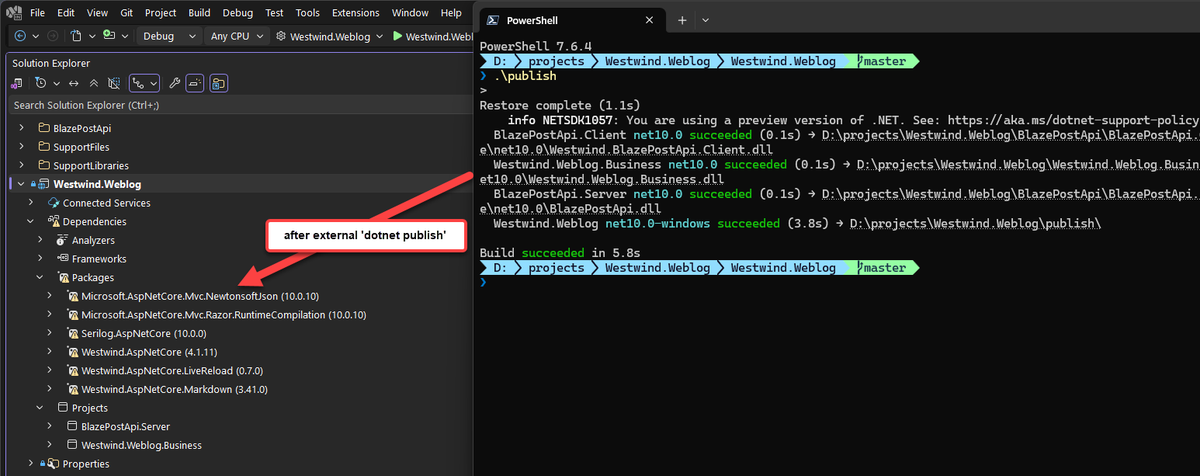Click the Serilog.AspNetCore package icon
The image size is (1200, 476).
tap(72, 333)
